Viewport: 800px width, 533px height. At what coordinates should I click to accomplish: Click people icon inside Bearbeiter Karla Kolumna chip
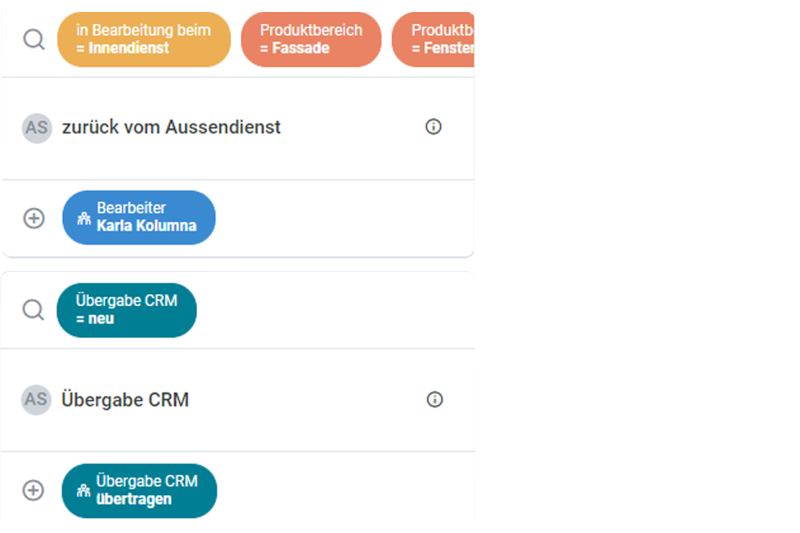point(84,218)
